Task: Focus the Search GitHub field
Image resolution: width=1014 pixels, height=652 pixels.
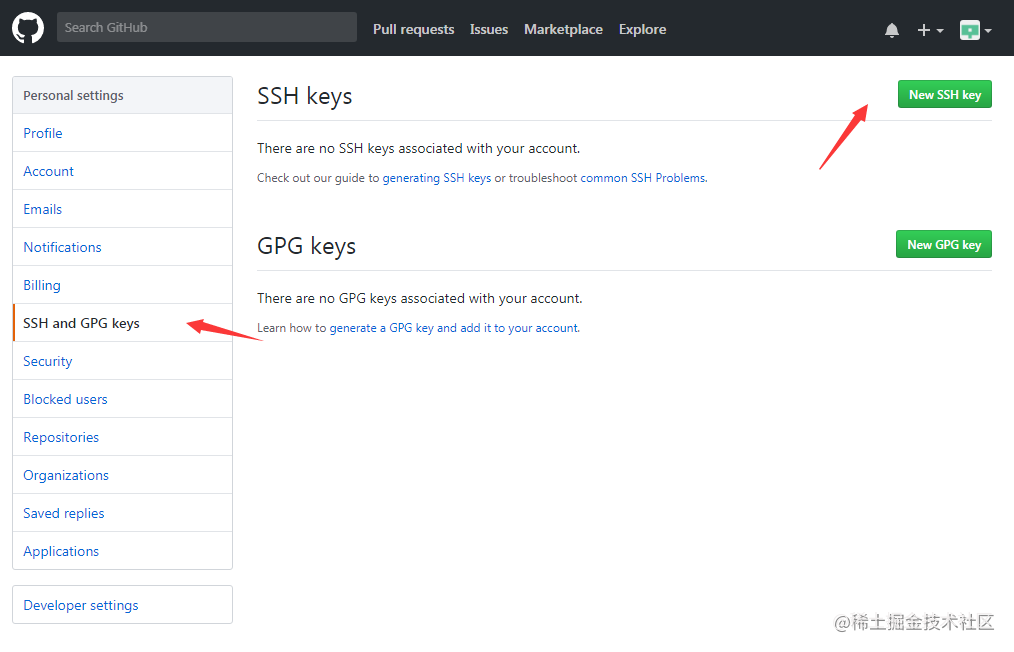Action: click(x=207, y=27)
